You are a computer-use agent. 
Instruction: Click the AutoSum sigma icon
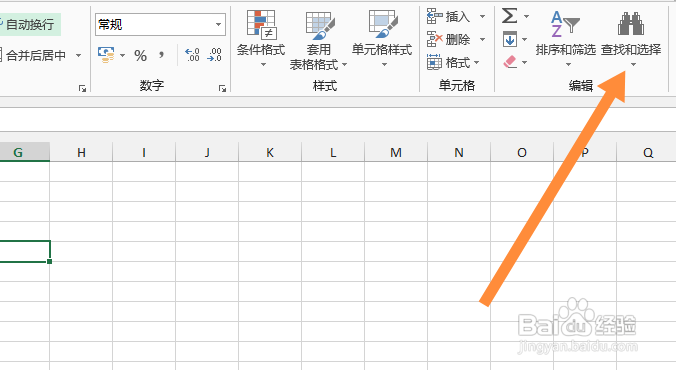pos(510,16)
